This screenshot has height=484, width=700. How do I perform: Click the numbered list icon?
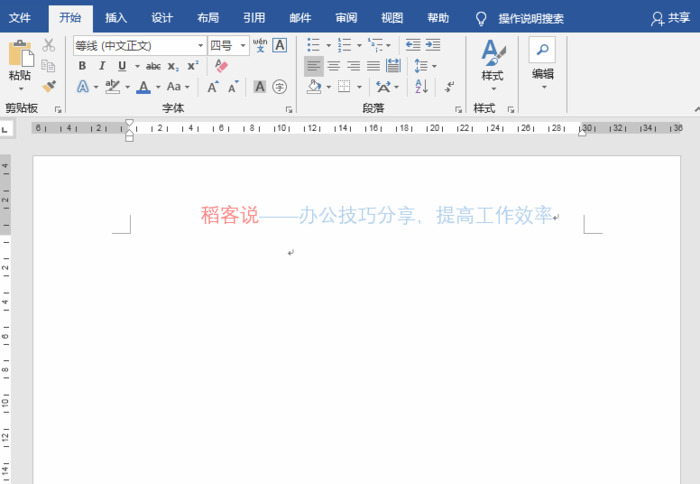pyautogui.click(x=344, y=45)
